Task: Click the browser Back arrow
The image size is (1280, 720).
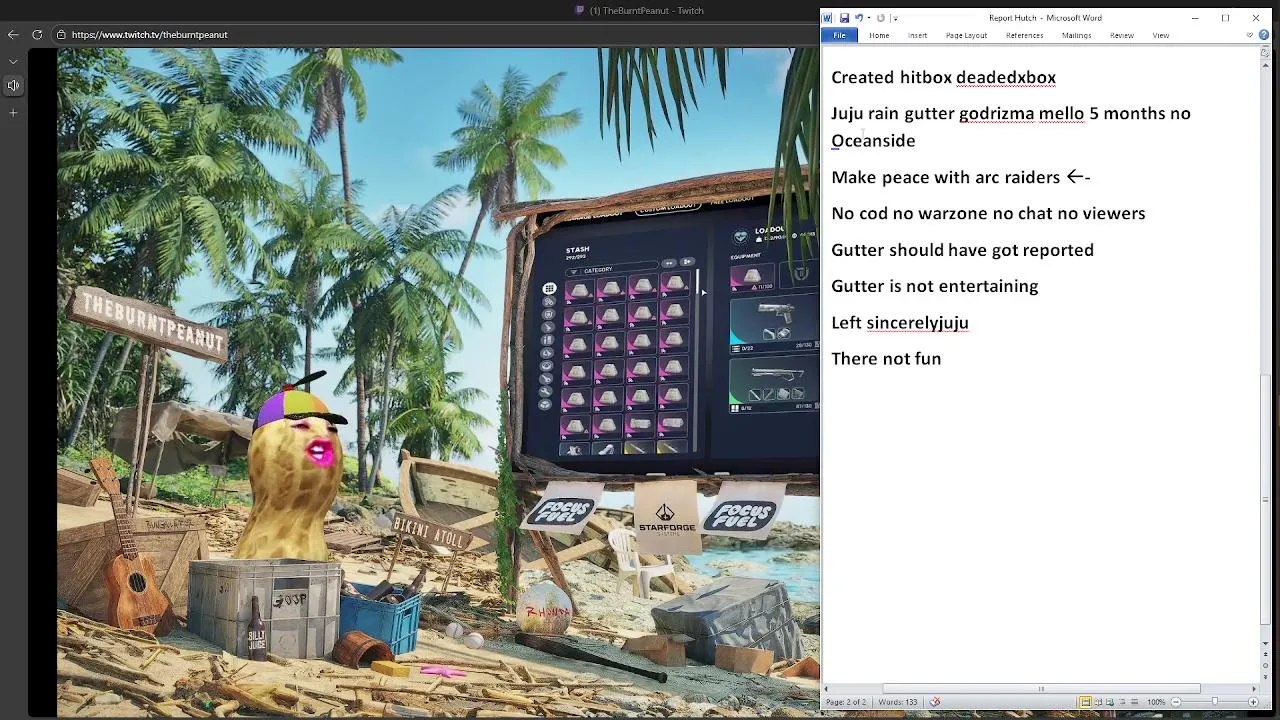Action: click(x=13, y=34)
